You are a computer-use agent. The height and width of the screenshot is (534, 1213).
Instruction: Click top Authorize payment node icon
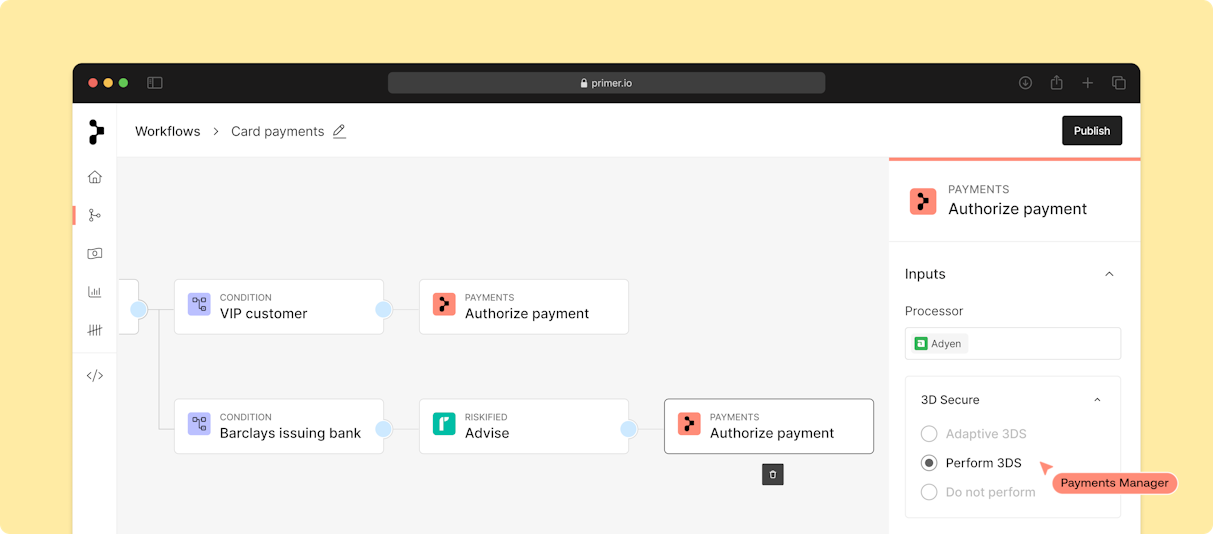click(x=444, y=305)
